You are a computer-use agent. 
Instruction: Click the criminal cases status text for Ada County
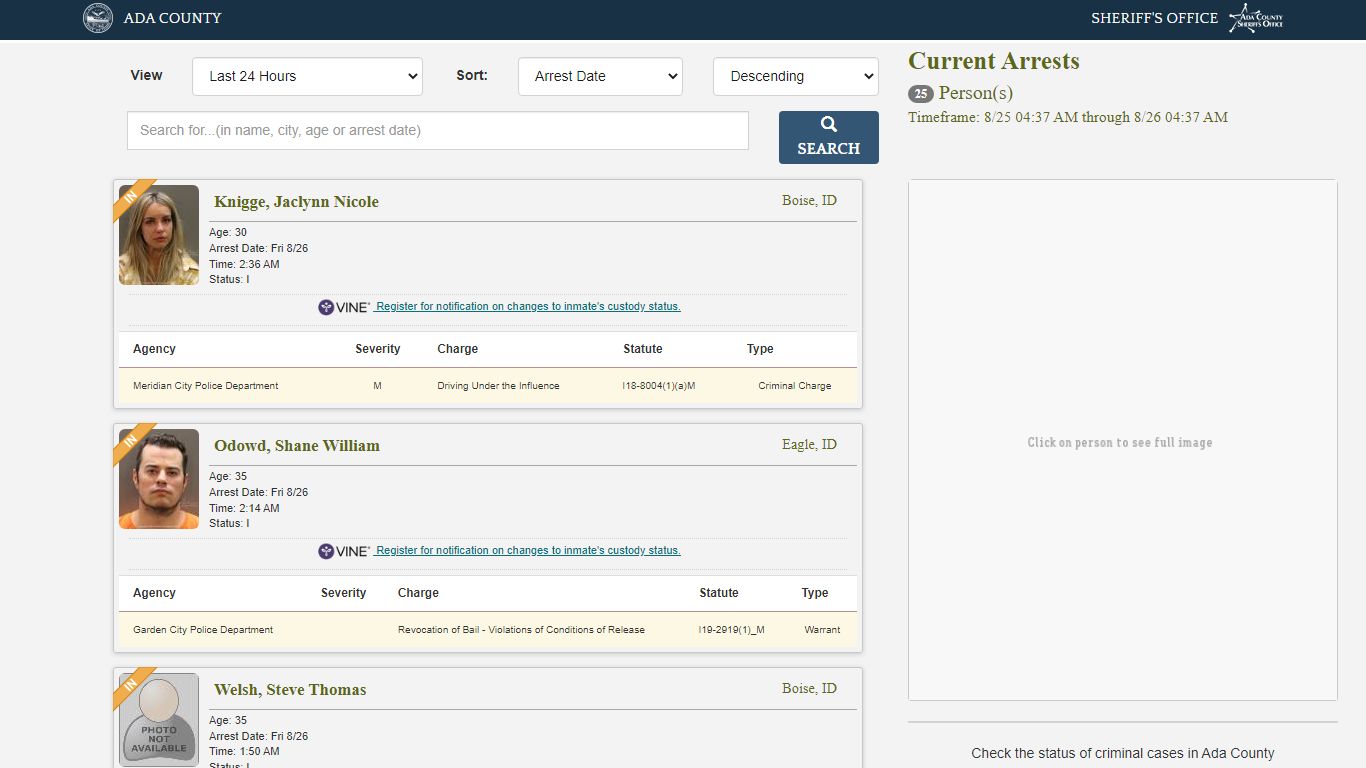click(1123, 753)
